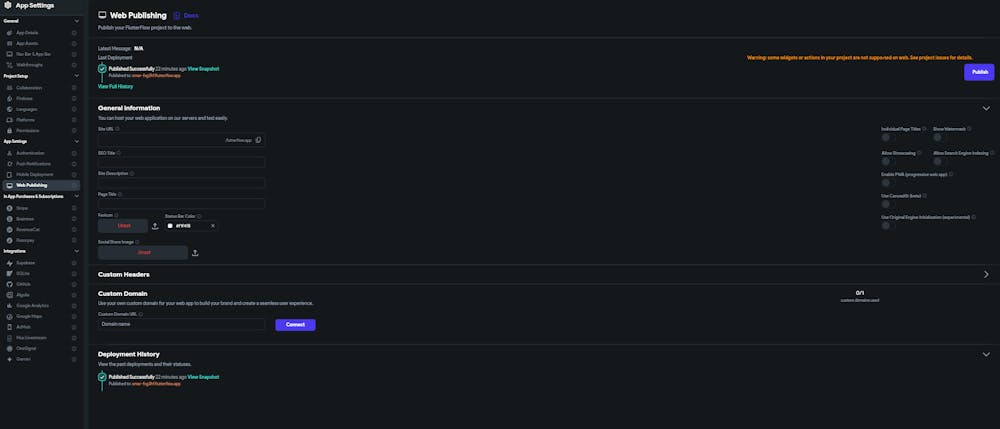The width and height of the screenshot is (1000, 429).
Task: Upload a social share image via upload icon
Action: coord(195,253)
